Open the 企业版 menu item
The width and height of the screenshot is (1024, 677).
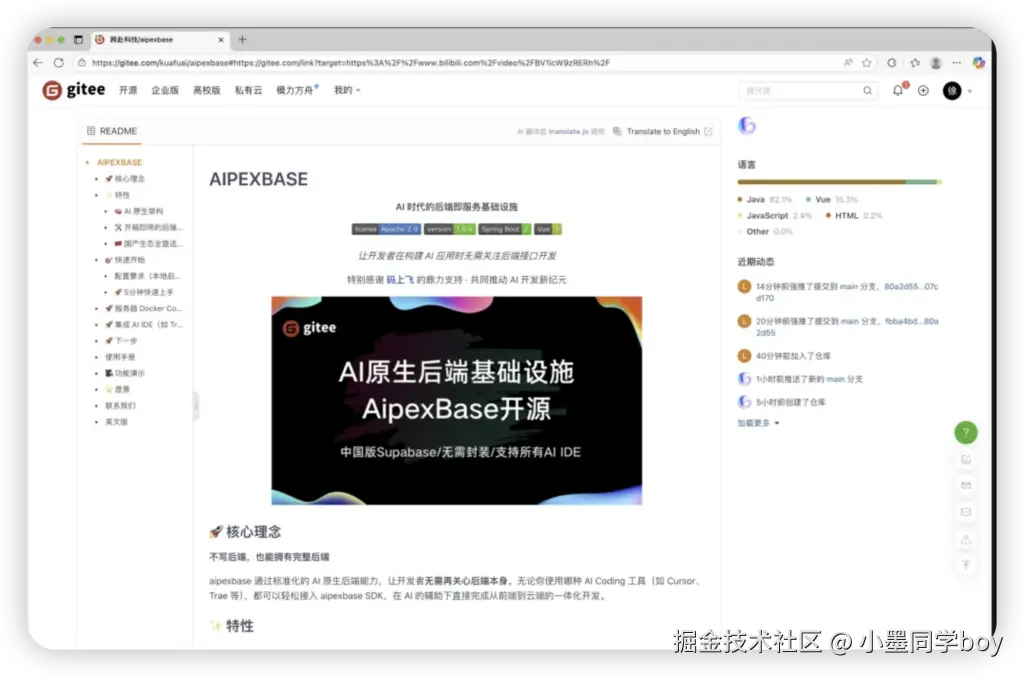165,90
